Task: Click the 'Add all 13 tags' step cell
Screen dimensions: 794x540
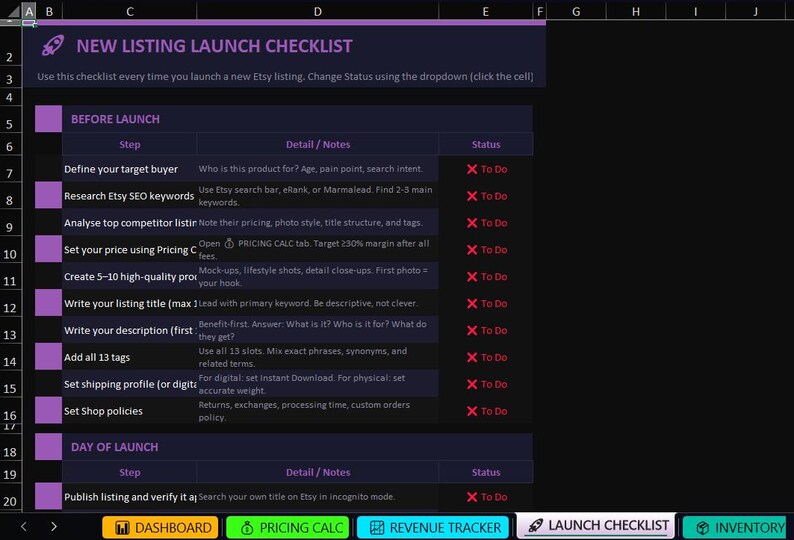Action: point(130,357)
